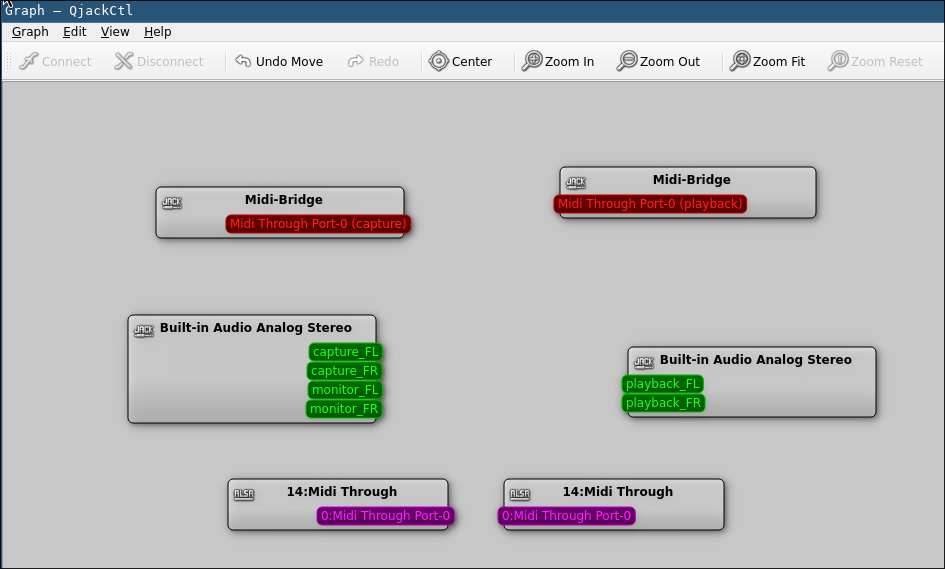Image resolution: width=945 pixels, height=569 pixels.
Task: Click ALSA icon on left 14:Midi Through node
Action: (x=244, y=494)
